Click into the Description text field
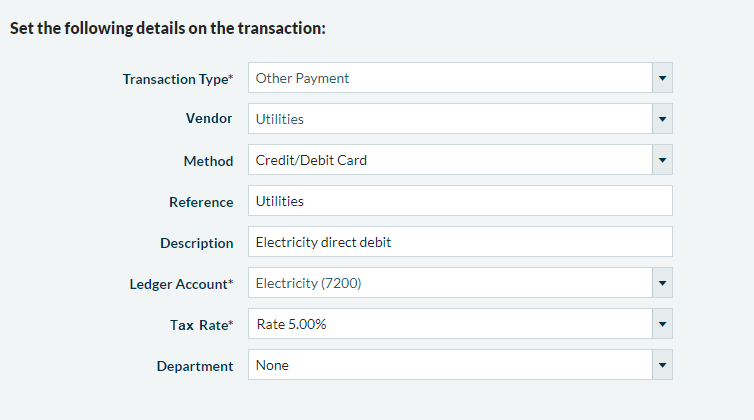The image size is (754, 420). [x=460, y=242]
